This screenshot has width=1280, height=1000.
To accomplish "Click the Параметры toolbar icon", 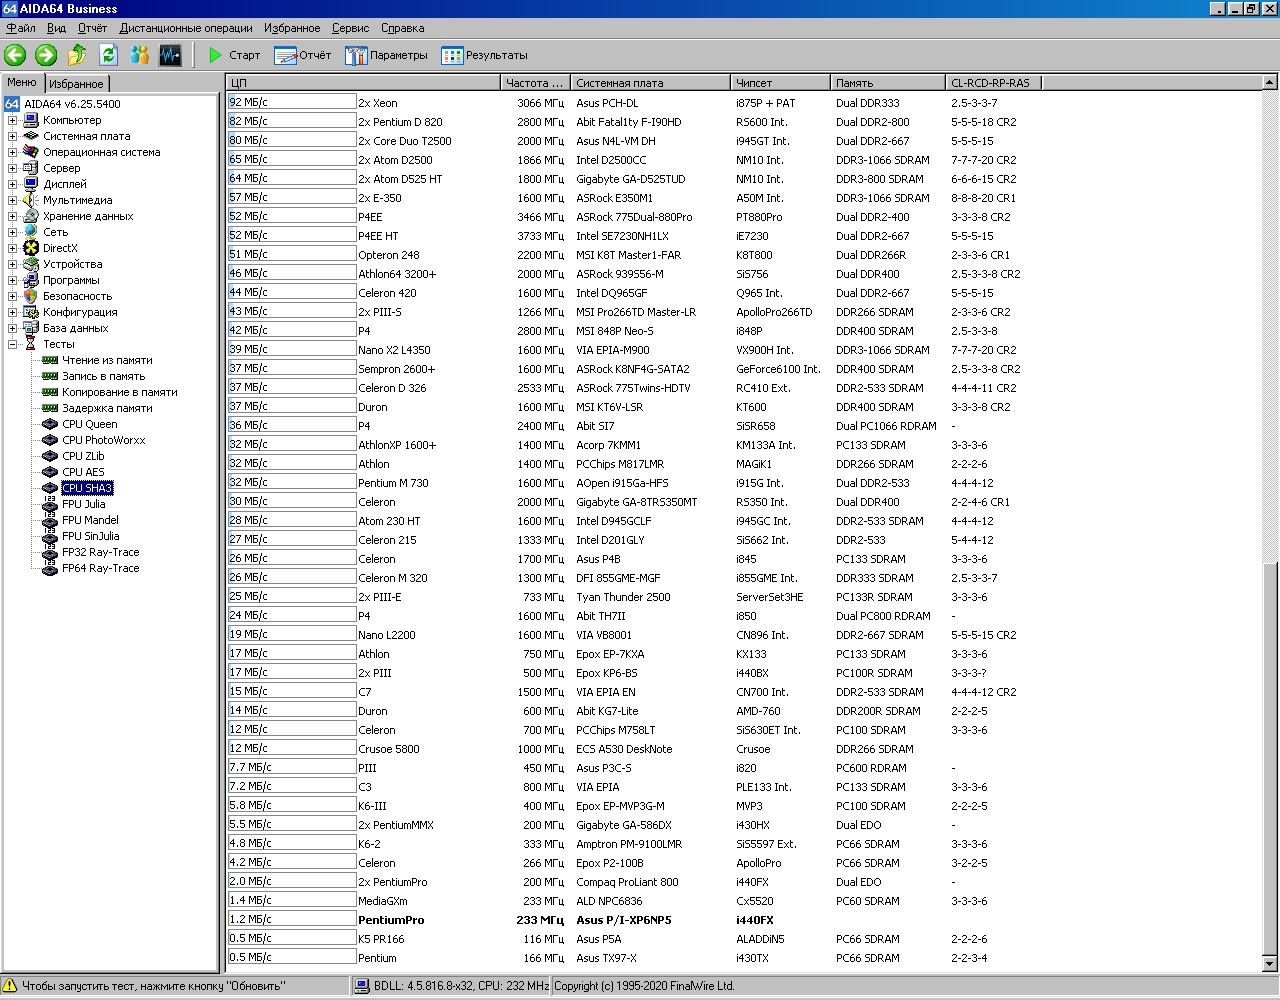I will pos(356,55).
